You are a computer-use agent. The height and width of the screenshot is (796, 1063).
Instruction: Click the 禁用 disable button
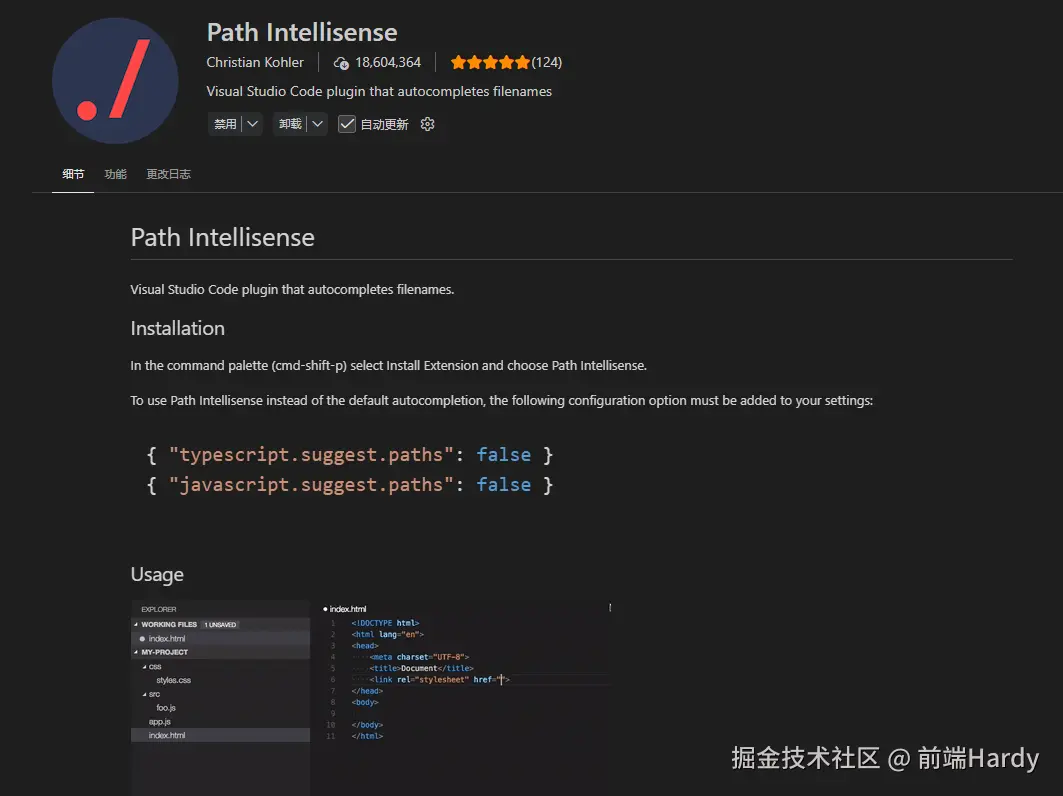225,124
